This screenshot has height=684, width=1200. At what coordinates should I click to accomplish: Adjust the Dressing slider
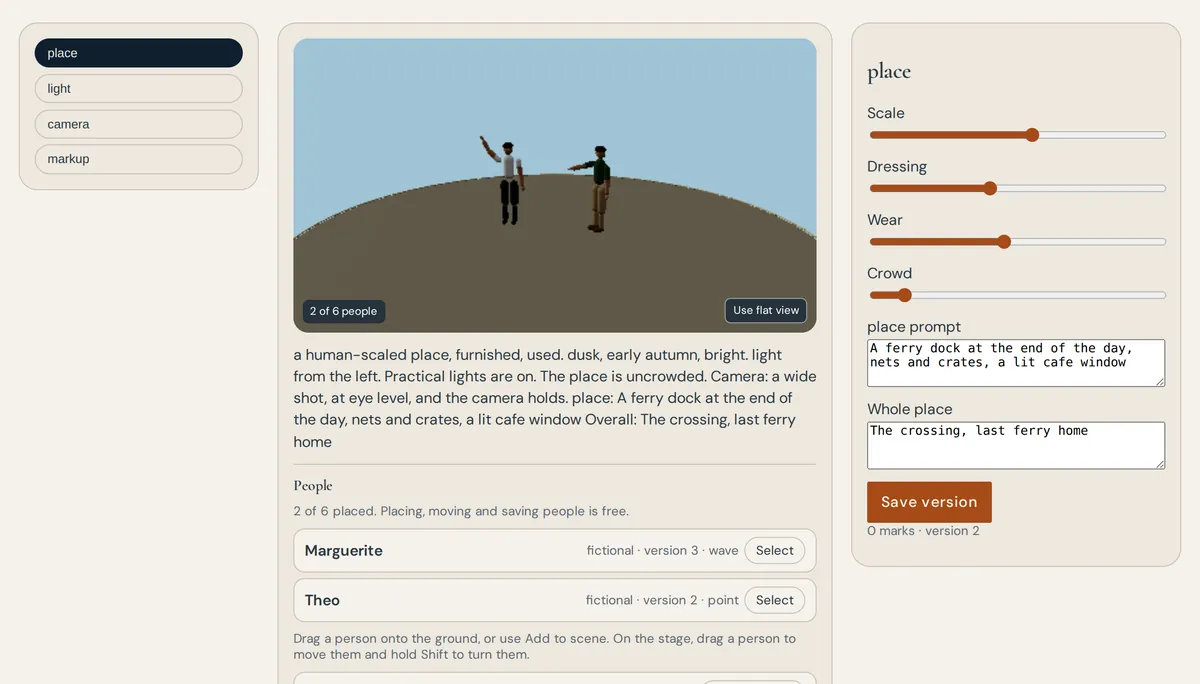pos(1017,188)
